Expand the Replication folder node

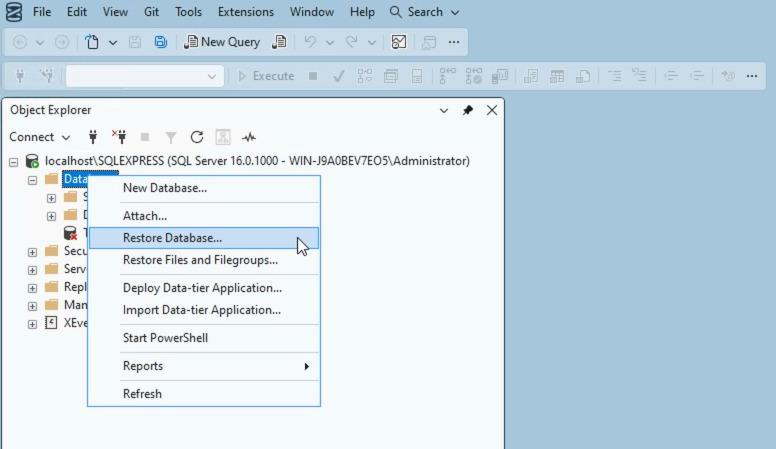pyautogui.click(x=32, y=288)
